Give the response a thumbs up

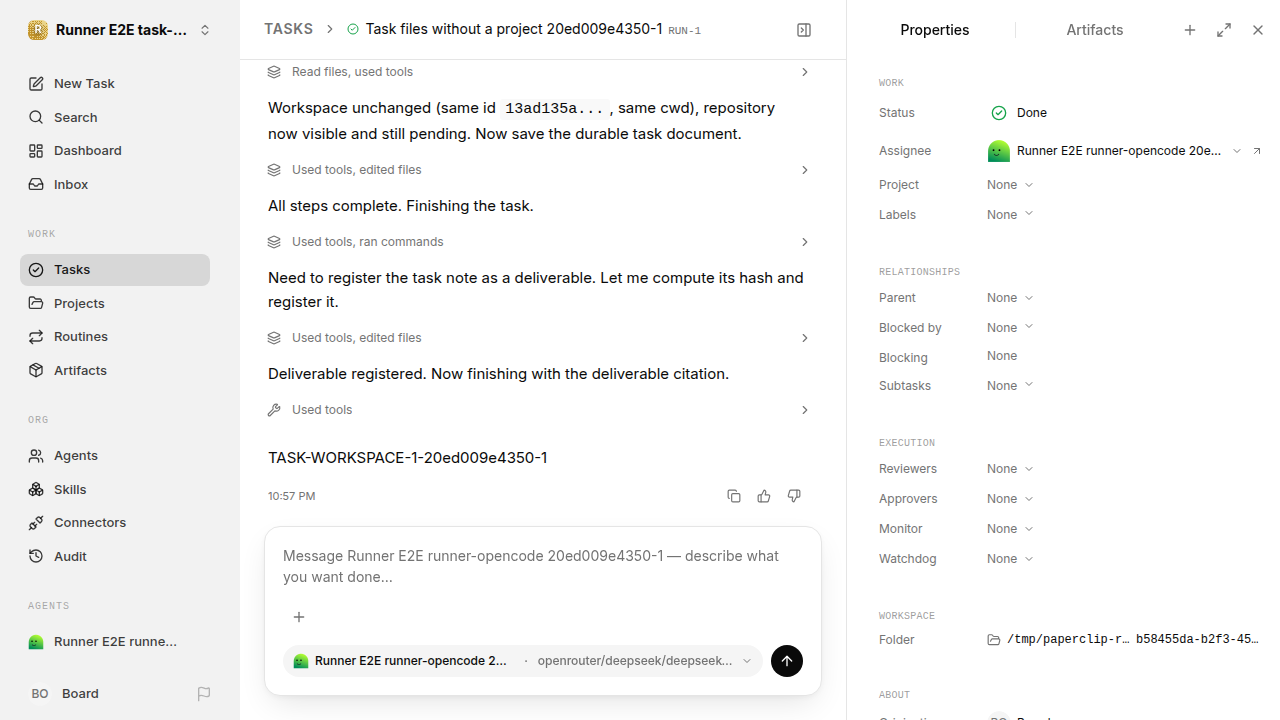point(764,496)
